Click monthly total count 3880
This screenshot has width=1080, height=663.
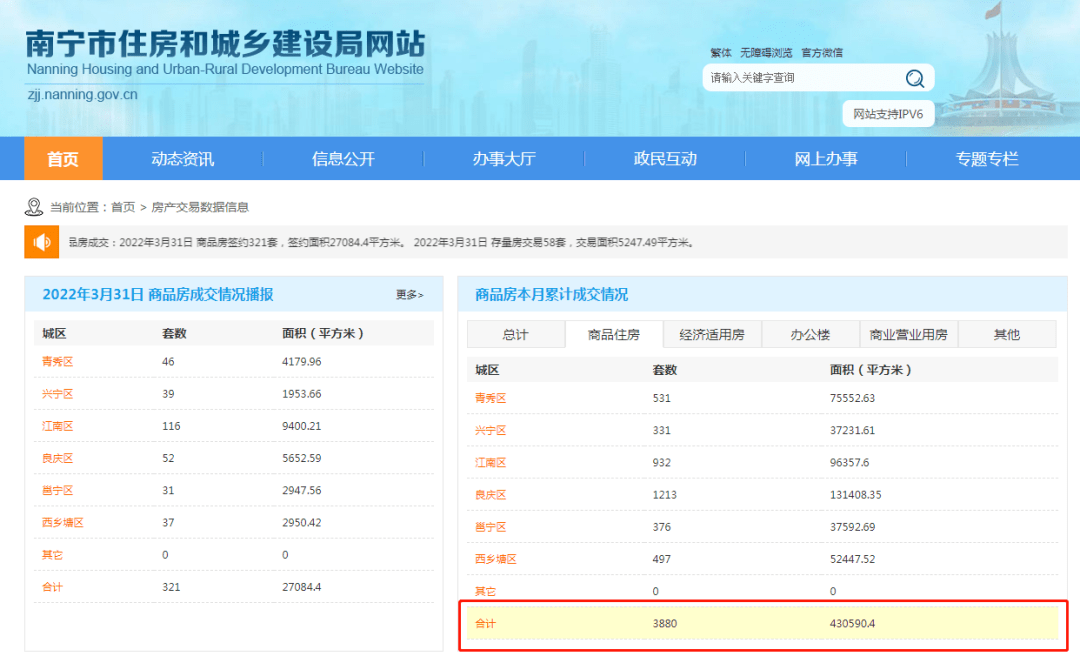(665, 623)
